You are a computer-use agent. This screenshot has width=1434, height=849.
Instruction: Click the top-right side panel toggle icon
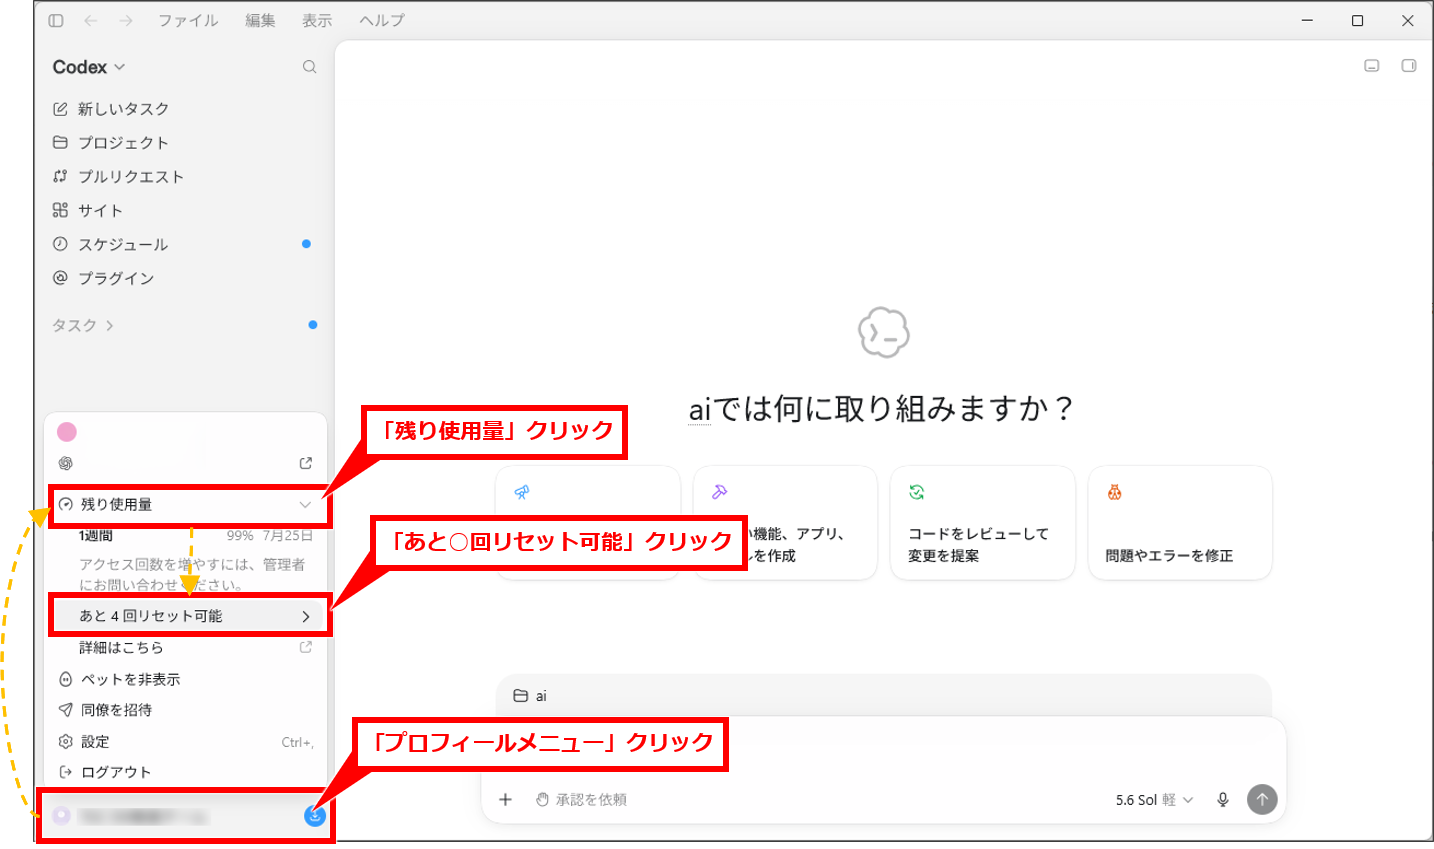pos(1408,66)
